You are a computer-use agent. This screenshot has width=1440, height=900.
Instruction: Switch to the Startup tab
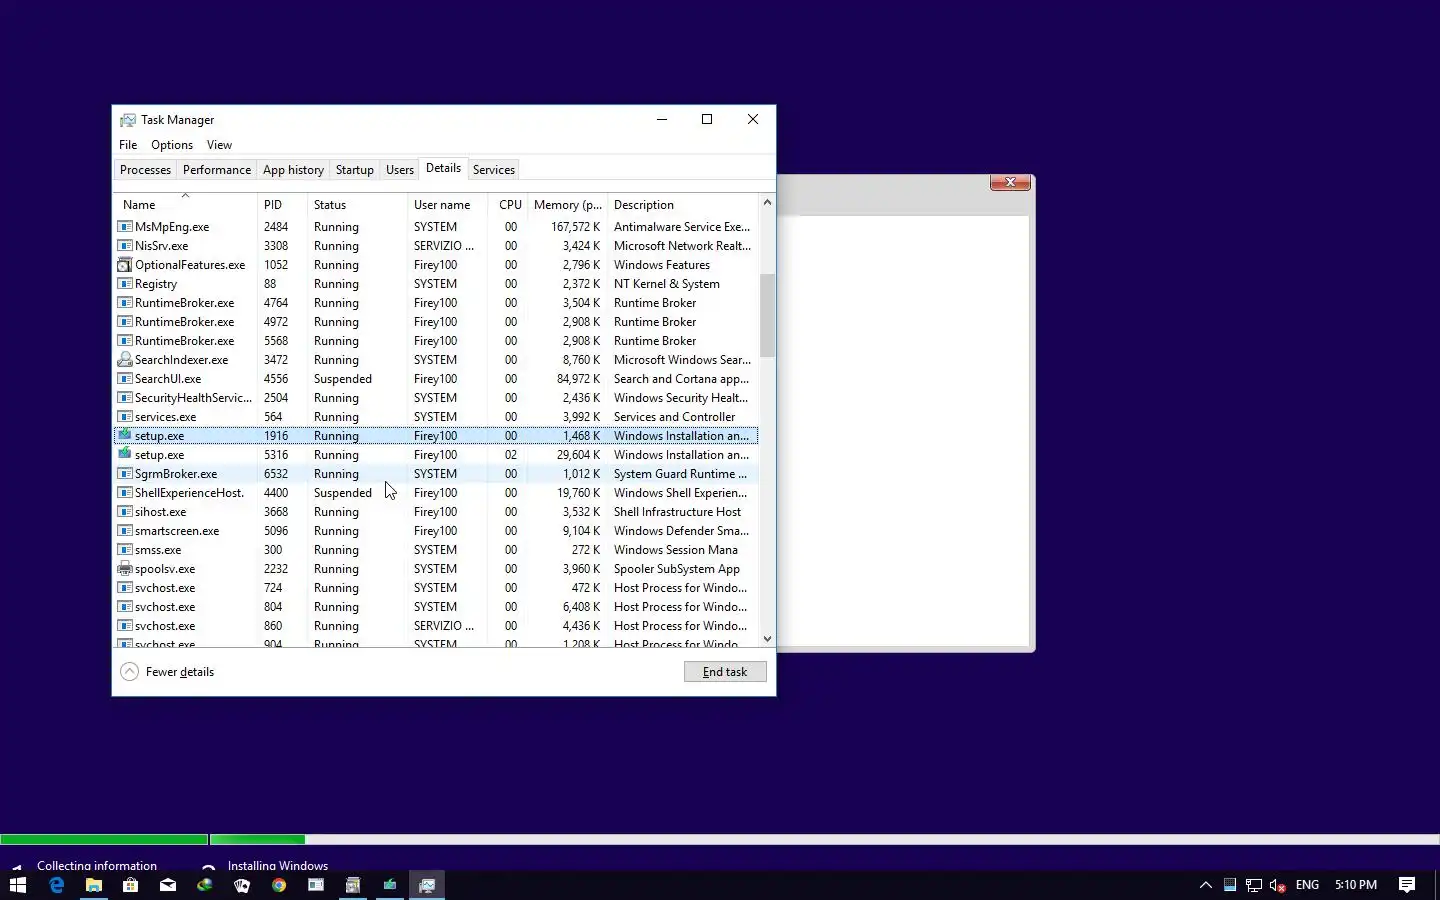(354, 170)
